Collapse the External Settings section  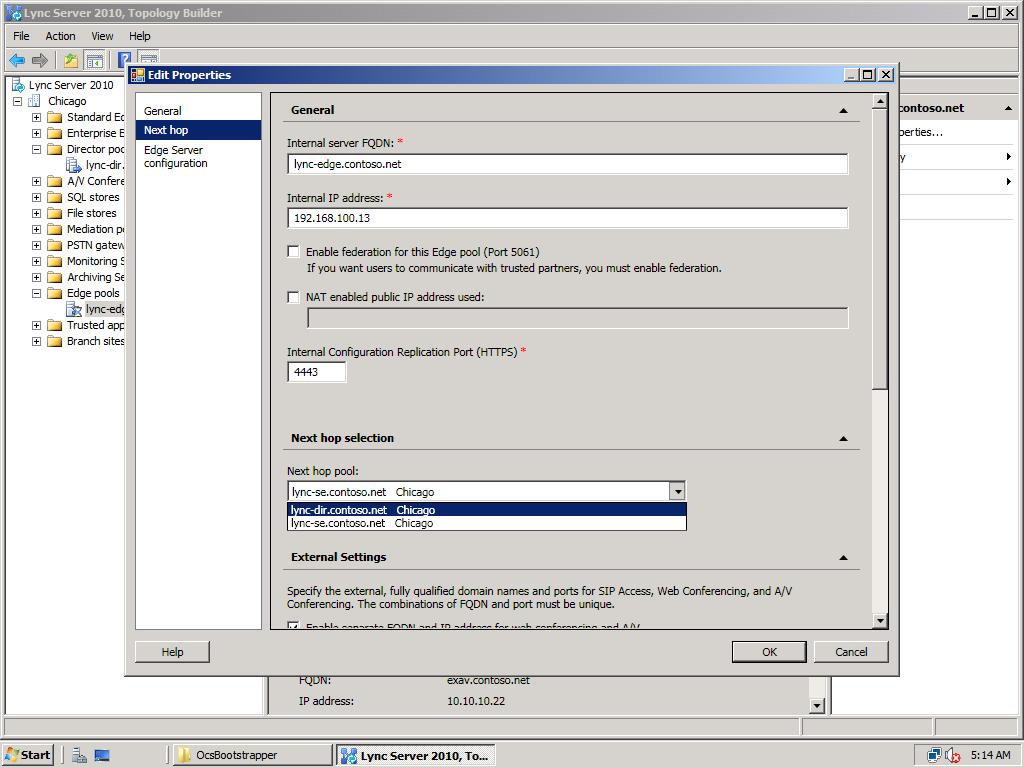point(843,557)
